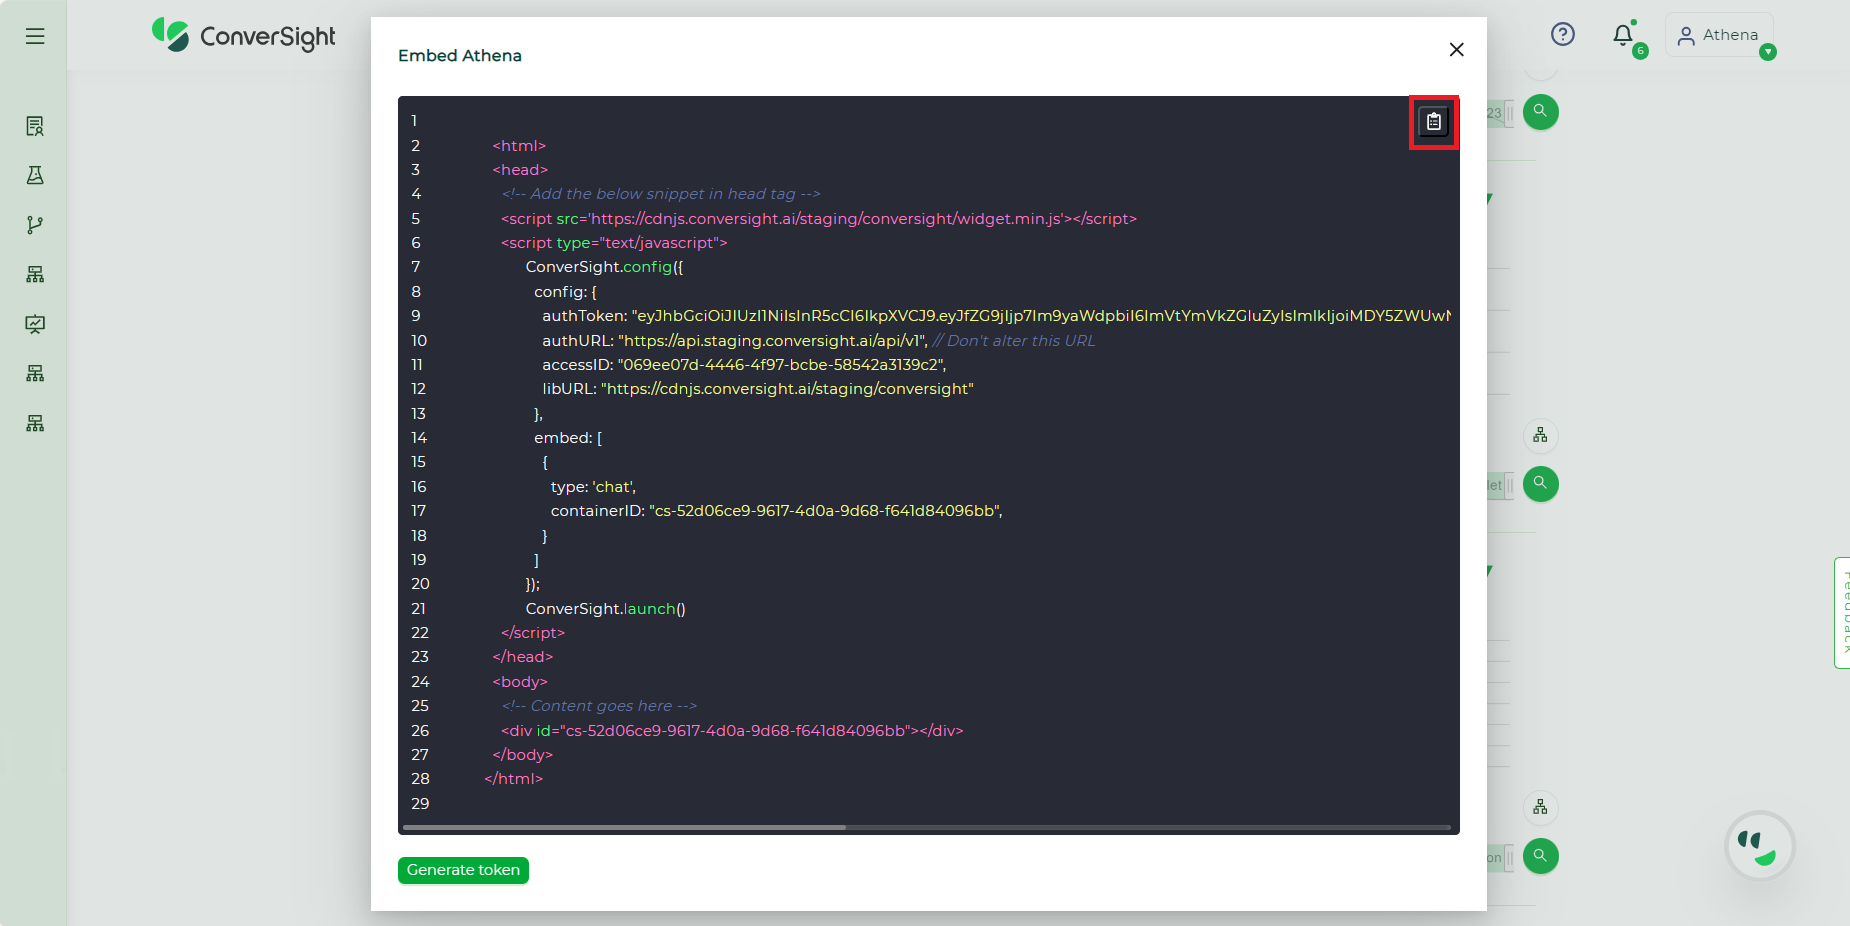Image resolution: width=1850 pixels, height=926 pixels.
Task: Click the Embed Athena dialog title
Action: pyautogui.click(x=460, y=56)
